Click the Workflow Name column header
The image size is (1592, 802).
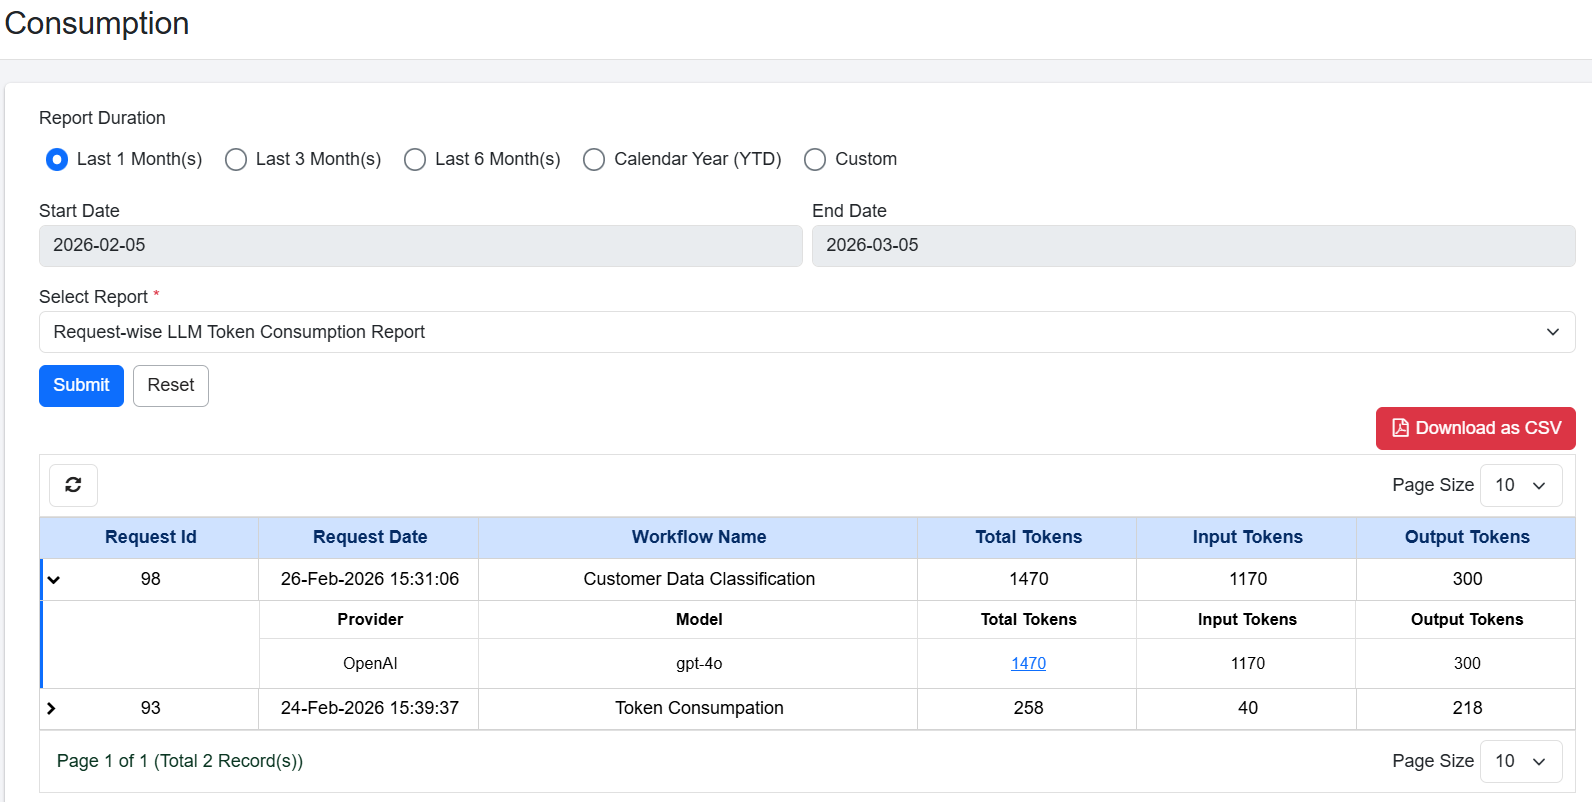[698, 537]
